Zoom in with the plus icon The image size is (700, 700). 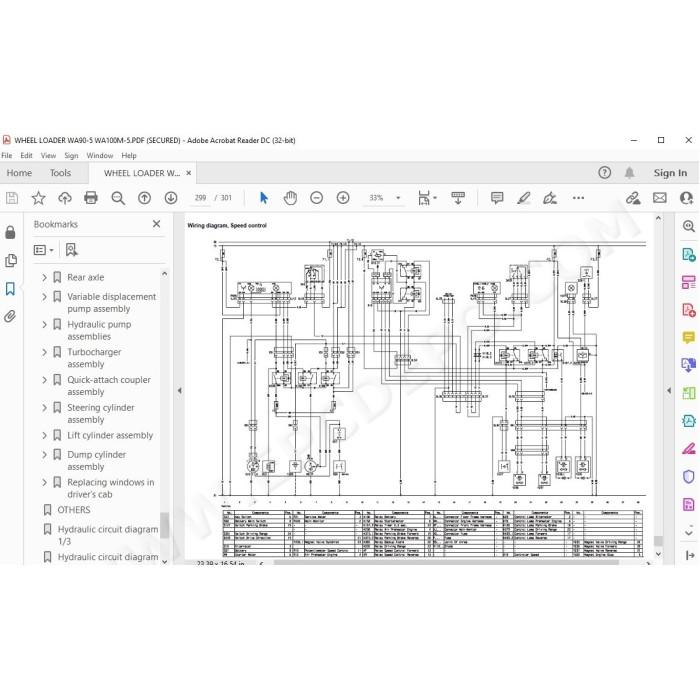(343, 198)
